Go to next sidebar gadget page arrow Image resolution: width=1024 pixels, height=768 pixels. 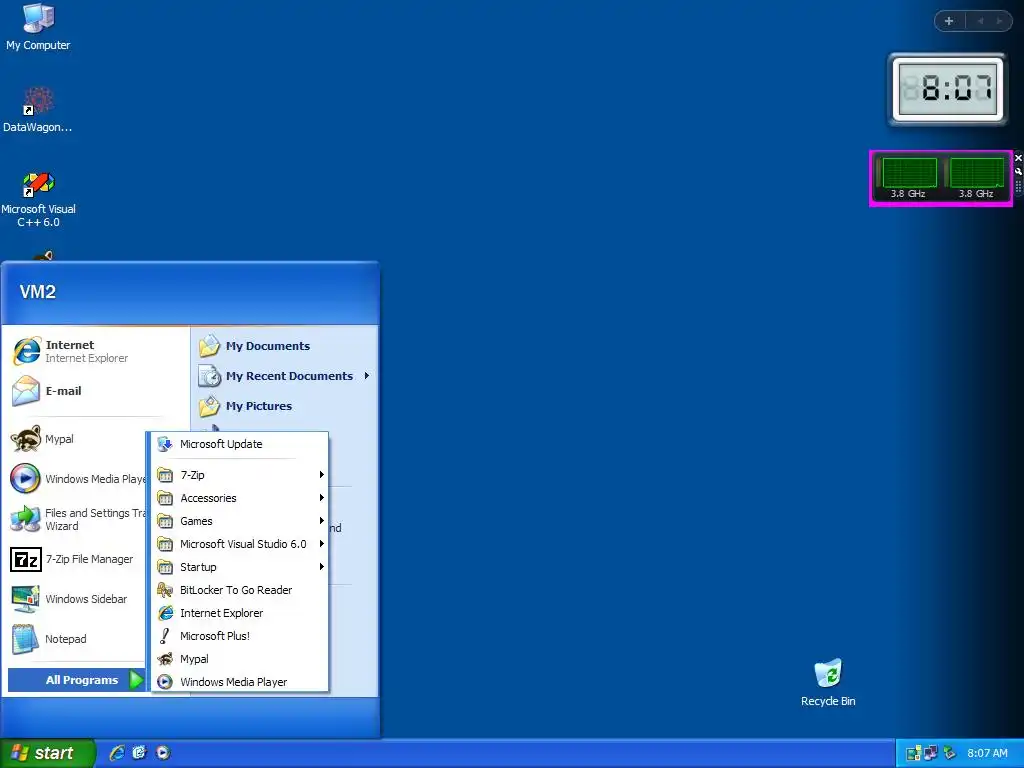tap(999, 21)
